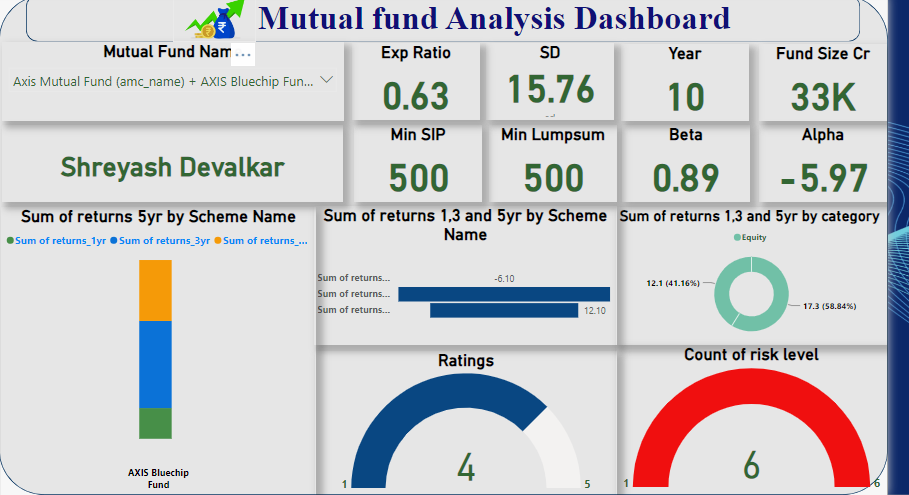Click the orange legend marker in column chart
909x495 pixels.
pyautogui.click(x=218, y=240)
